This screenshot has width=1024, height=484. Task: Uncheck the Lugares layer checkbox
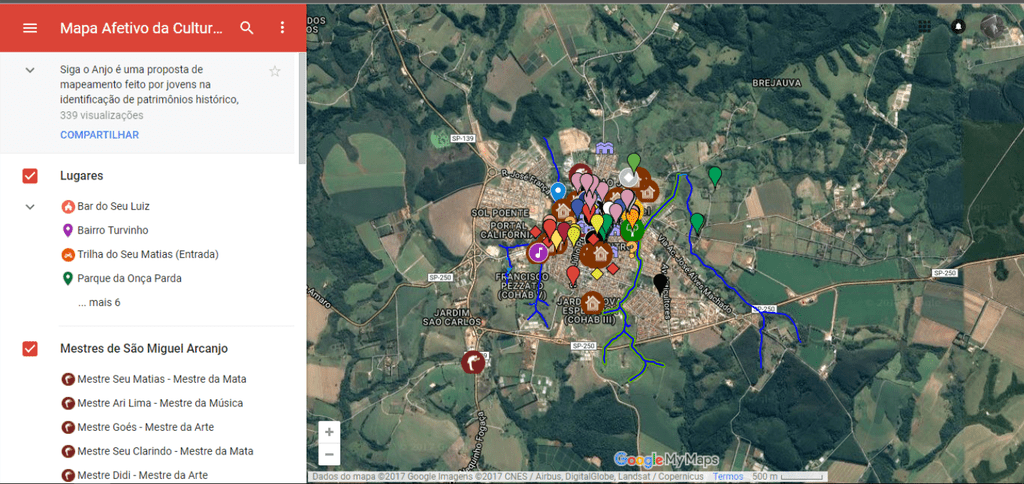pyautogui.click(x=30, y=176)
